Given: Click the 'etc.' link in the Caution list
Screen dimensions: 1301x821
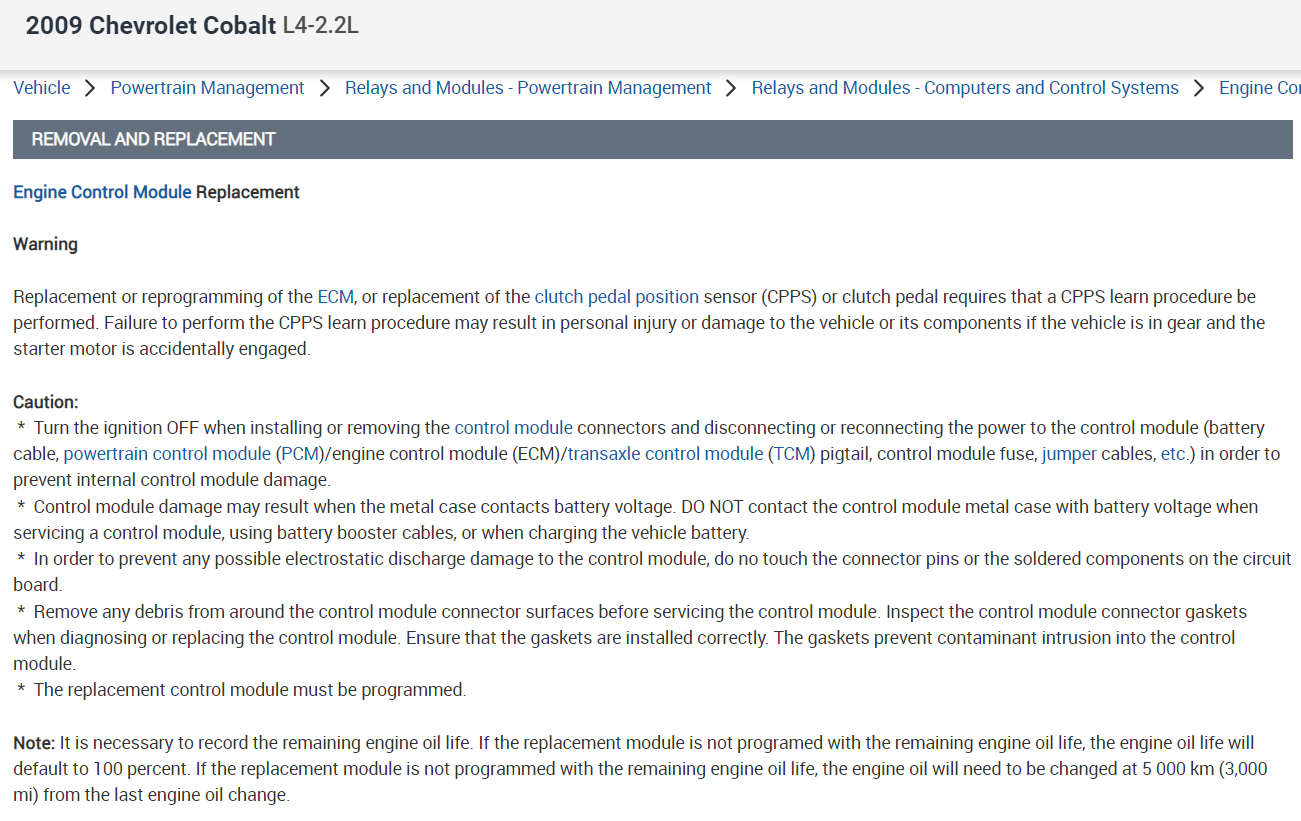Looking at the screenshot, I should click(x=1174, y=454).
